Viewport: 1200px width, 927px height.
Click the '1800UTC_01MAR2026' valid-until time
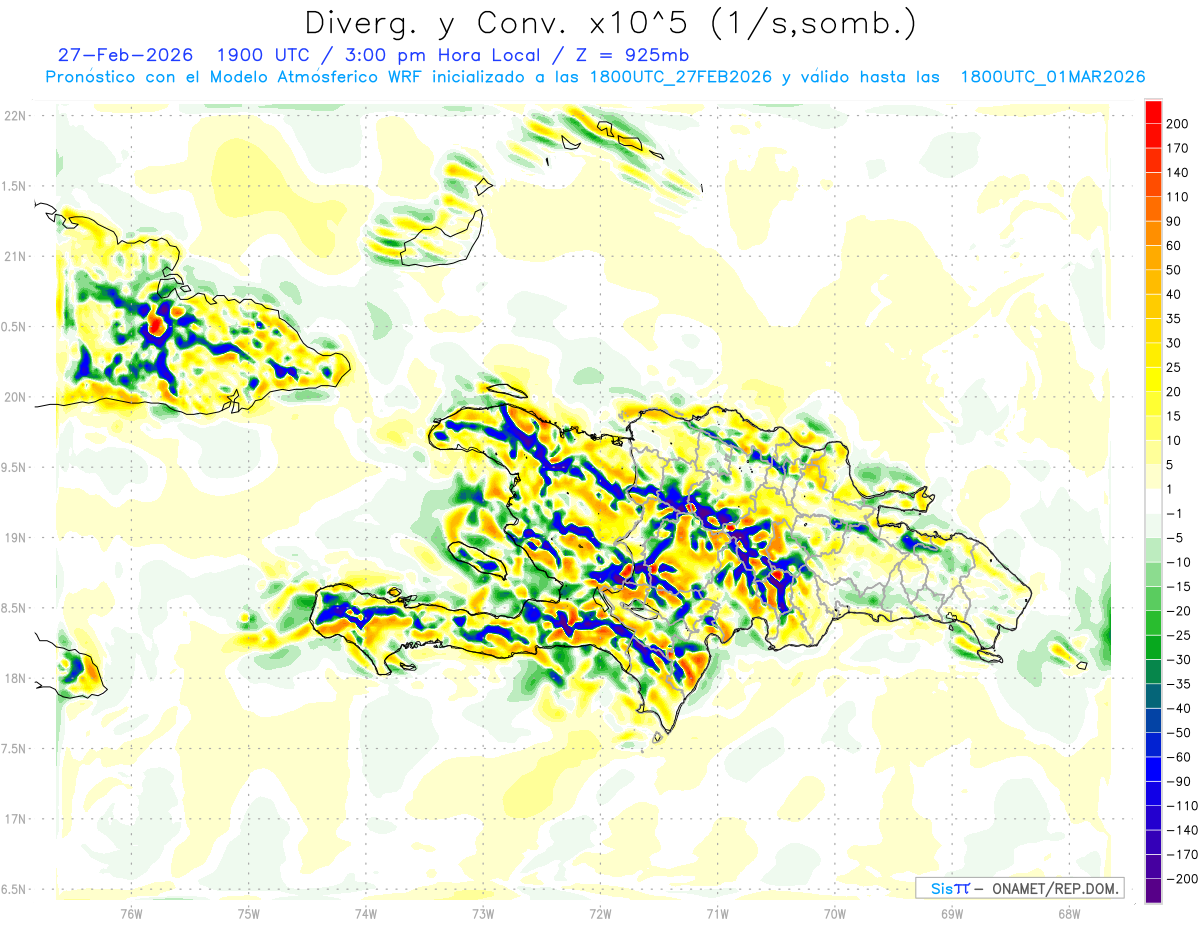coord(1053,77)
